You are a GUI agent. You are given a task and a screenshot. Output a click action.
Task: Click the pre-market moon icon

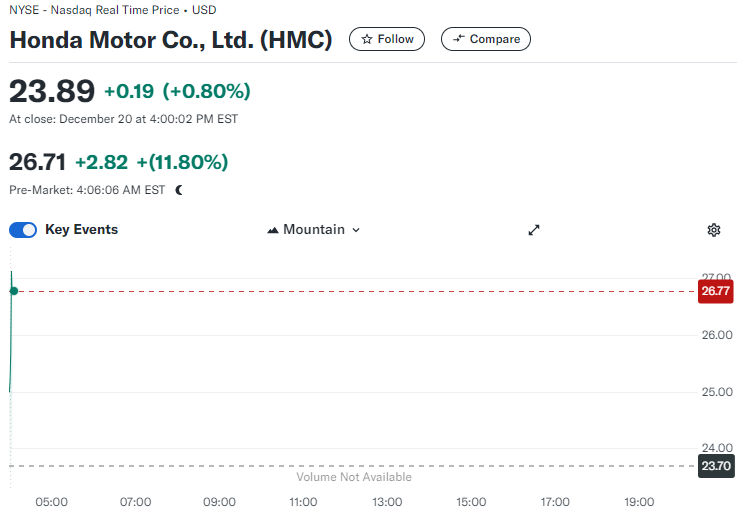pyautogui.click(x=179, y=190)
